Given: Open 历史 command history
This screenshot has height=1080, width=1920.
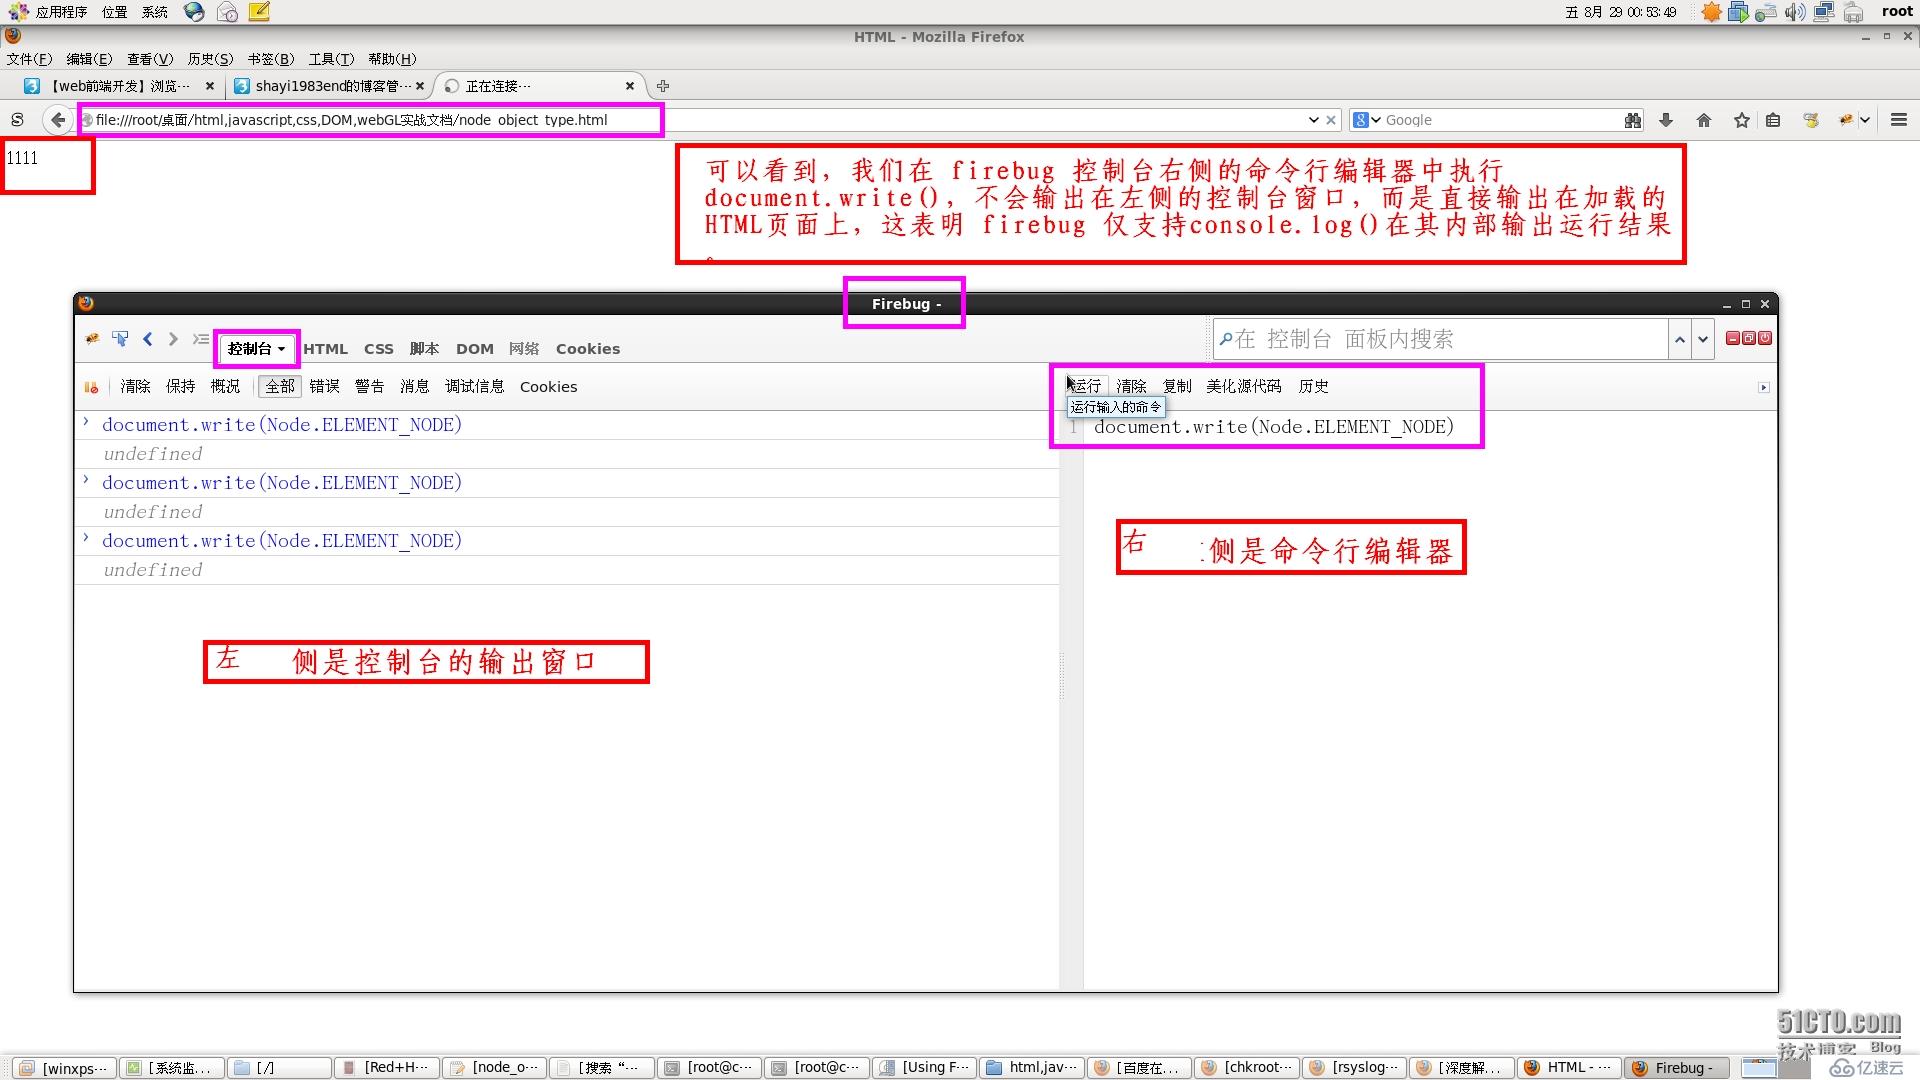Looking at the screenshot, I should pos(1314,386).
